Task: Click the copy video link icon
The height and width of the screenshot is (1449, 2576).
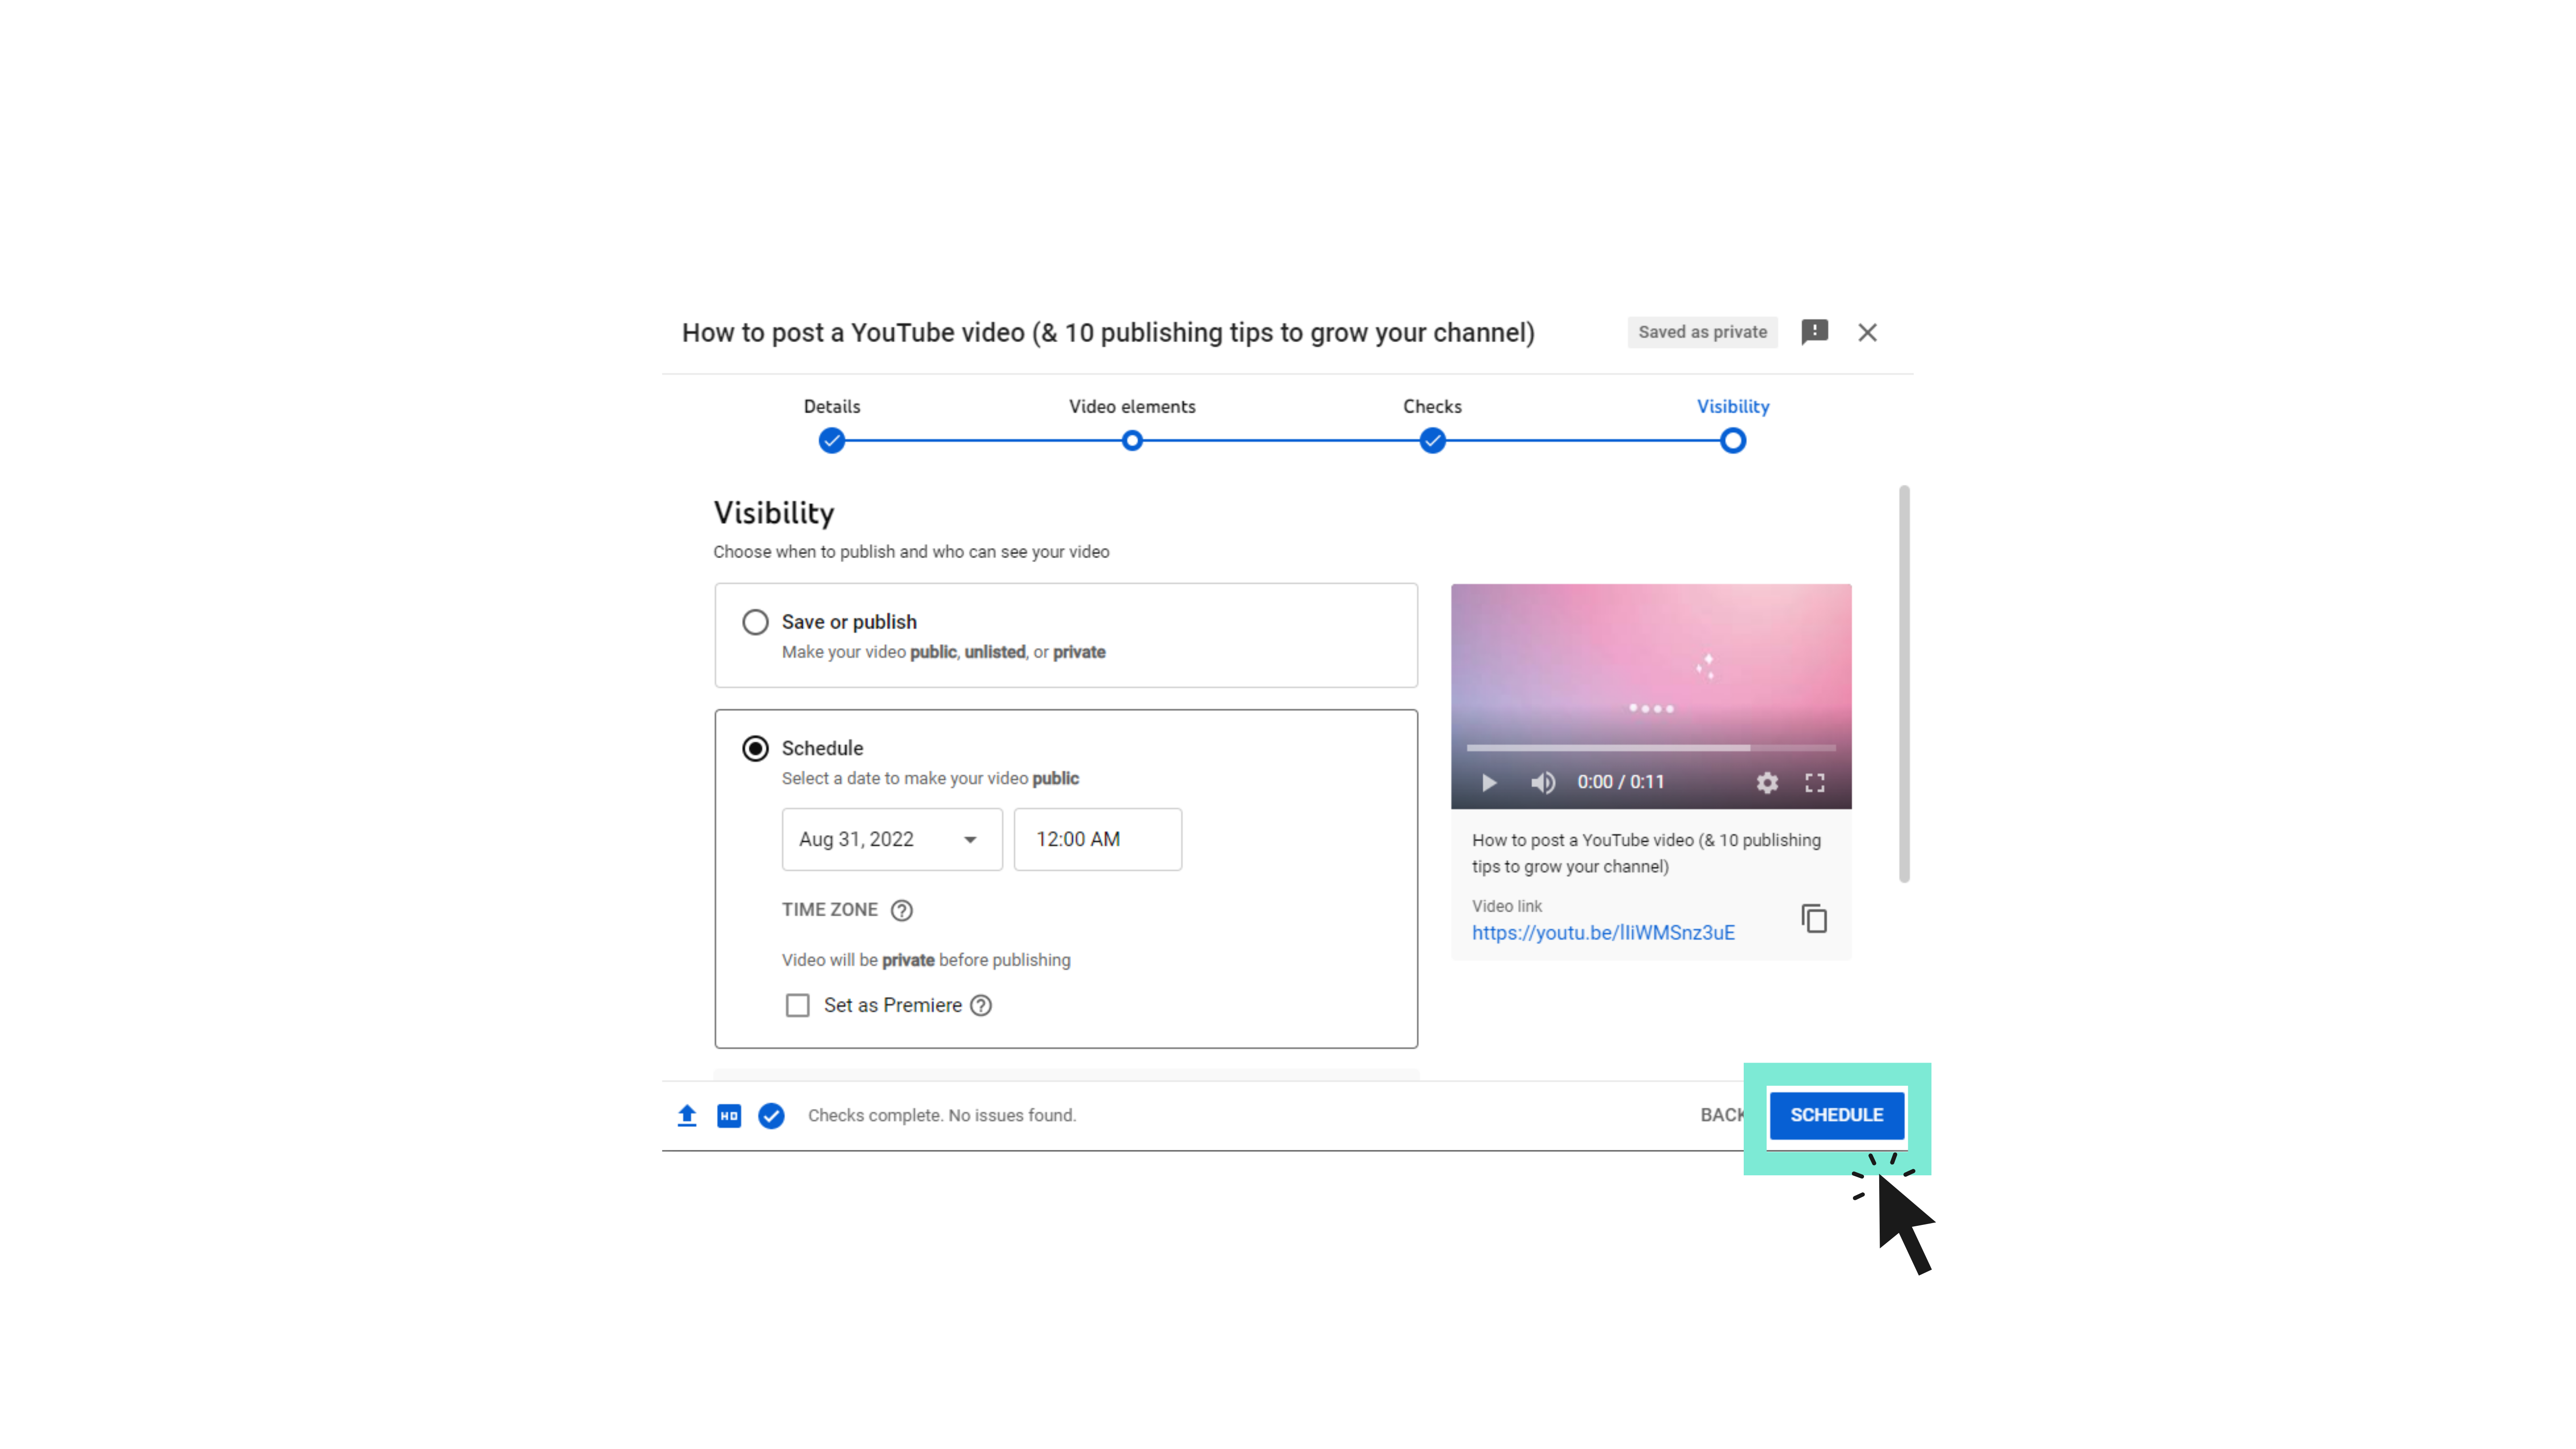Action: [1813, 918]
